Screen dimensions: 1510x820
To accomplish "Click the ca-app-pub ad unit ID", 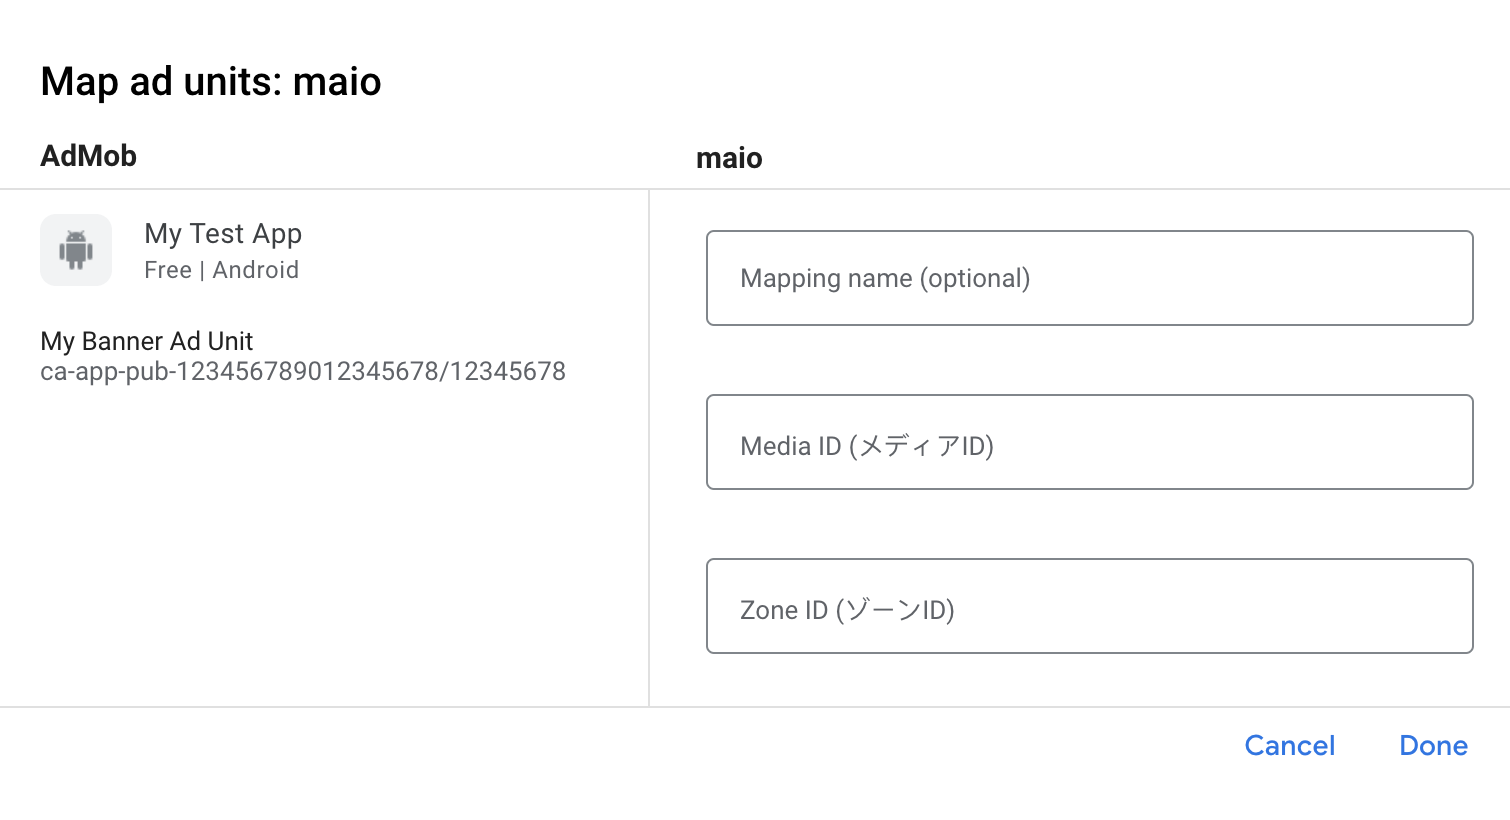I will click(303, 372).
